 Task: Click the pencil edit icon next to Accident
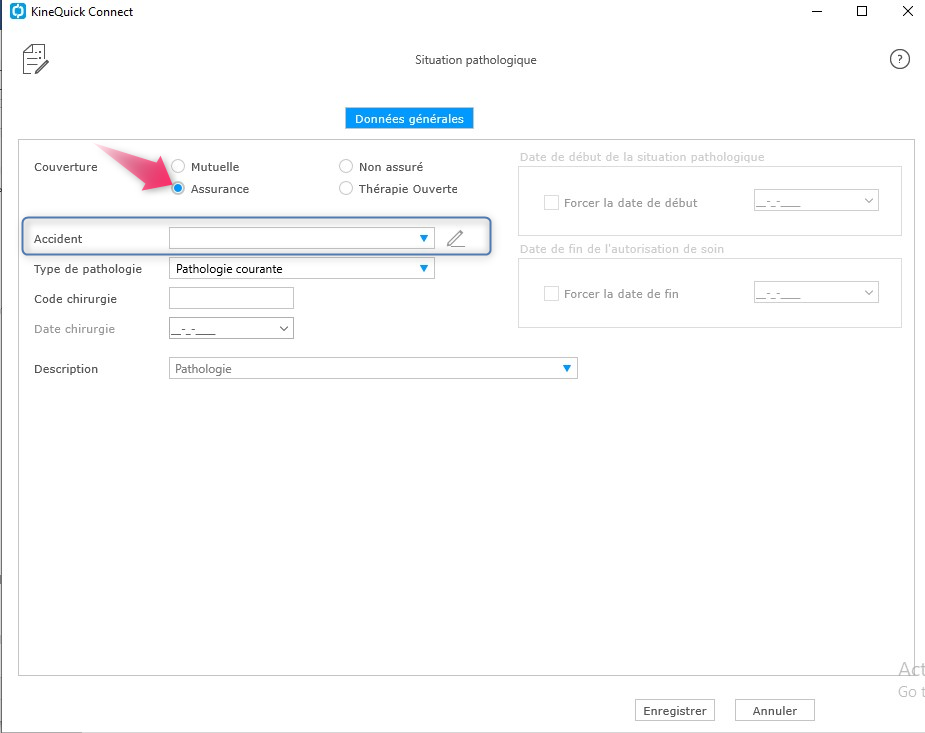click(x=455, y=238)
